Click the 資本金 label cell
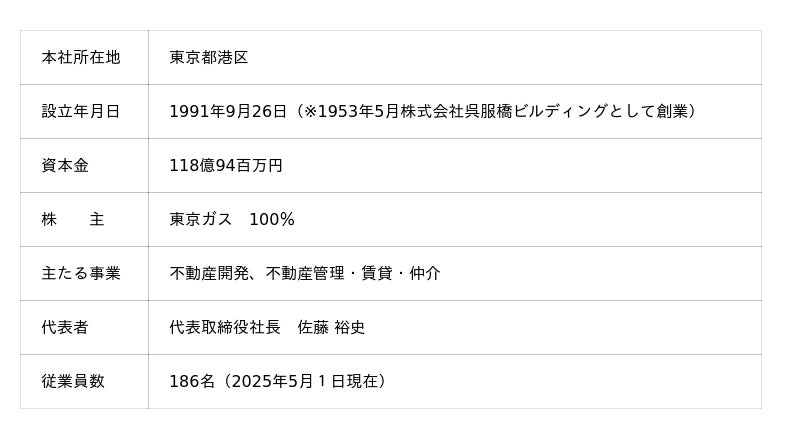Image resolution: width=800 pixels, height=439 pixels. click(65, 166)
